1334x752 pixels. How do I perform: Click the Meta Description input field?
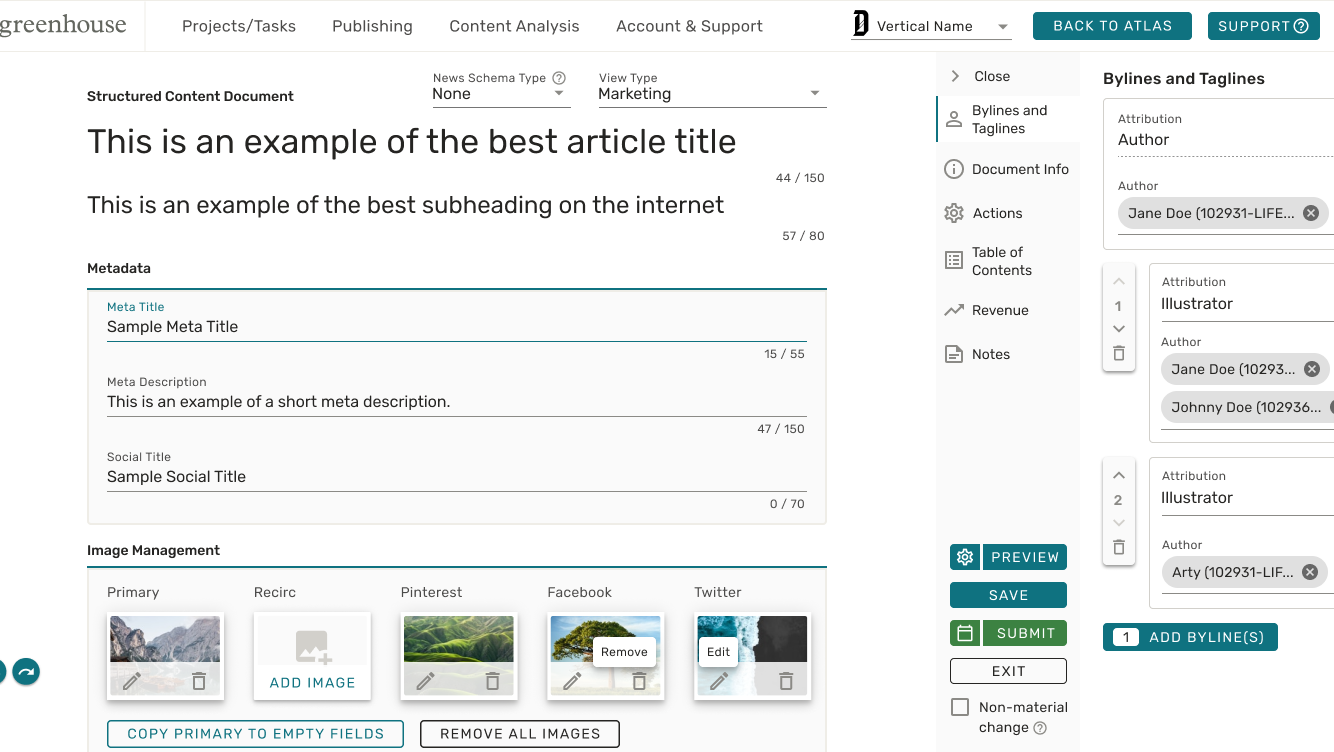click(456, 402)
